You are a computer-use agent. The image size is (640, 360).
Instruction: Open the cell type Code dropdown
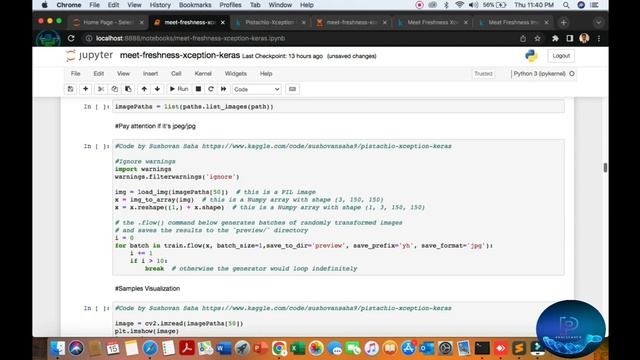256,89
